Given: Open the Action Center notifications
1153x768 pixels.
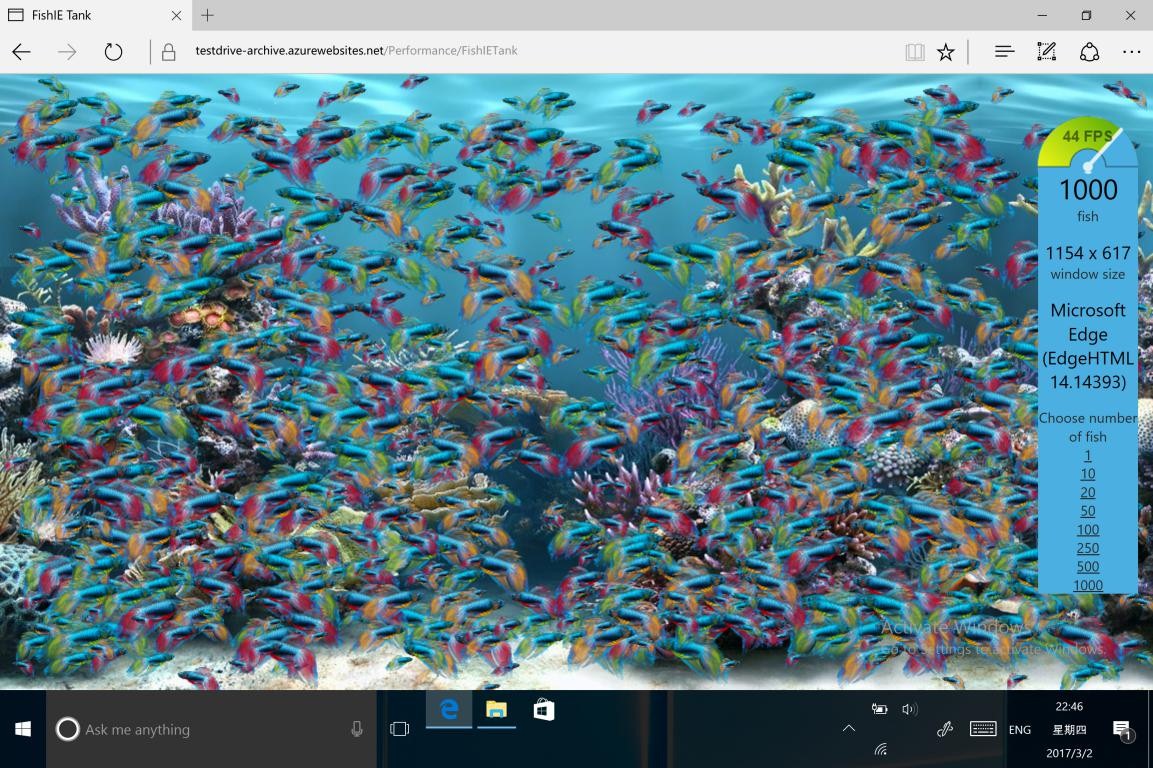Looking at the screenshot, I should click(1122, 730).
